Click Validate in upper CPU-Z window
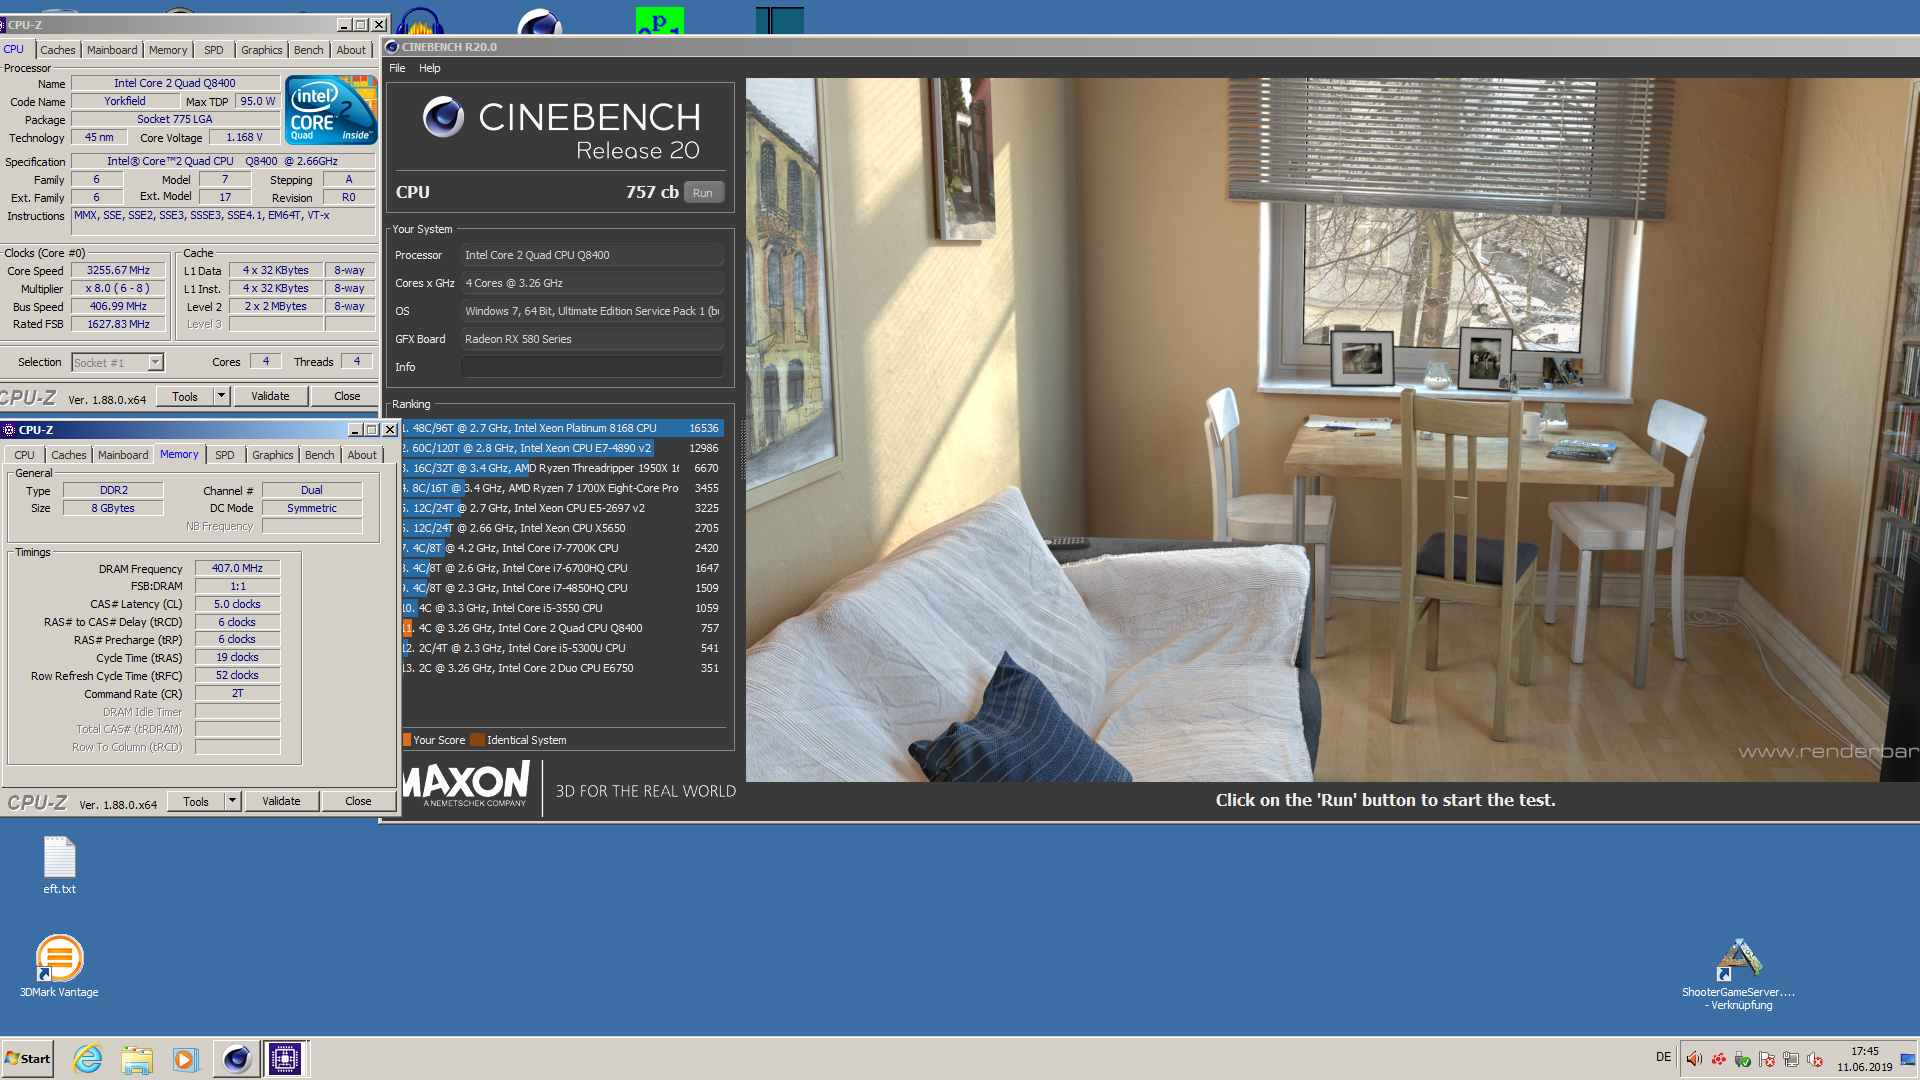The width and height of the screenshot is (1920, 1080). click(270, 396)
